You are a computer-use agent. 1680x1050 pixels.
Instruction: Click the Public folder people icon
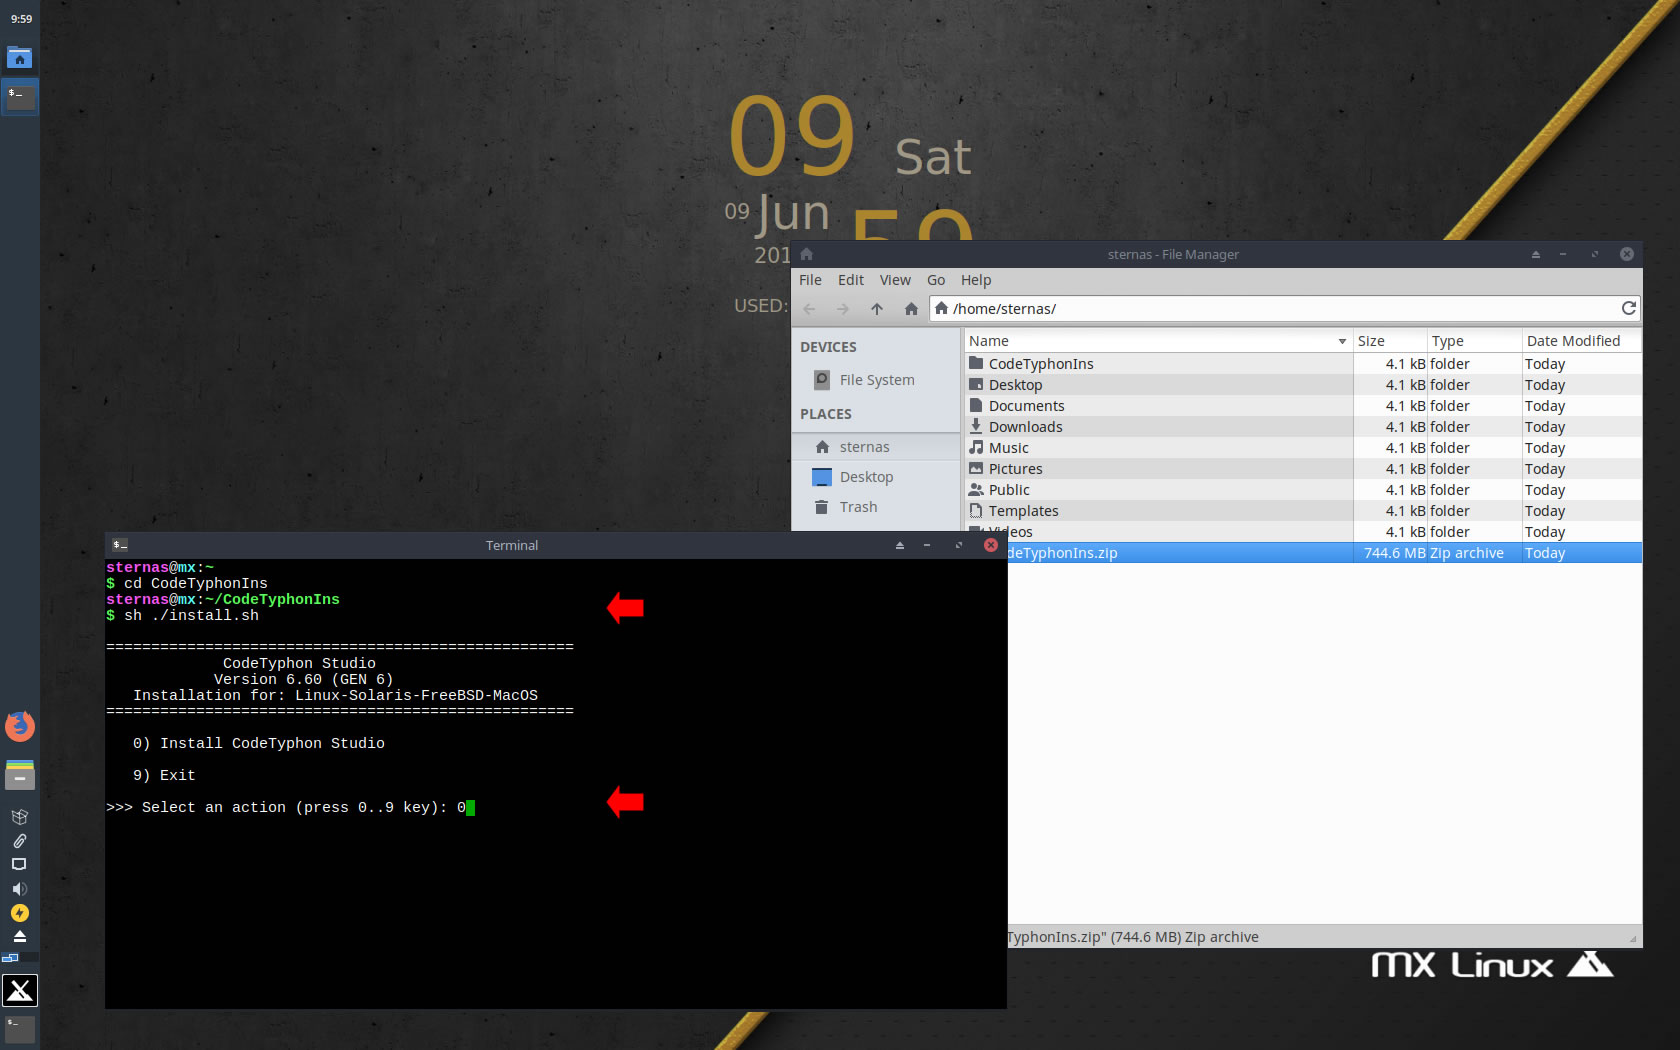click(976, 489)
